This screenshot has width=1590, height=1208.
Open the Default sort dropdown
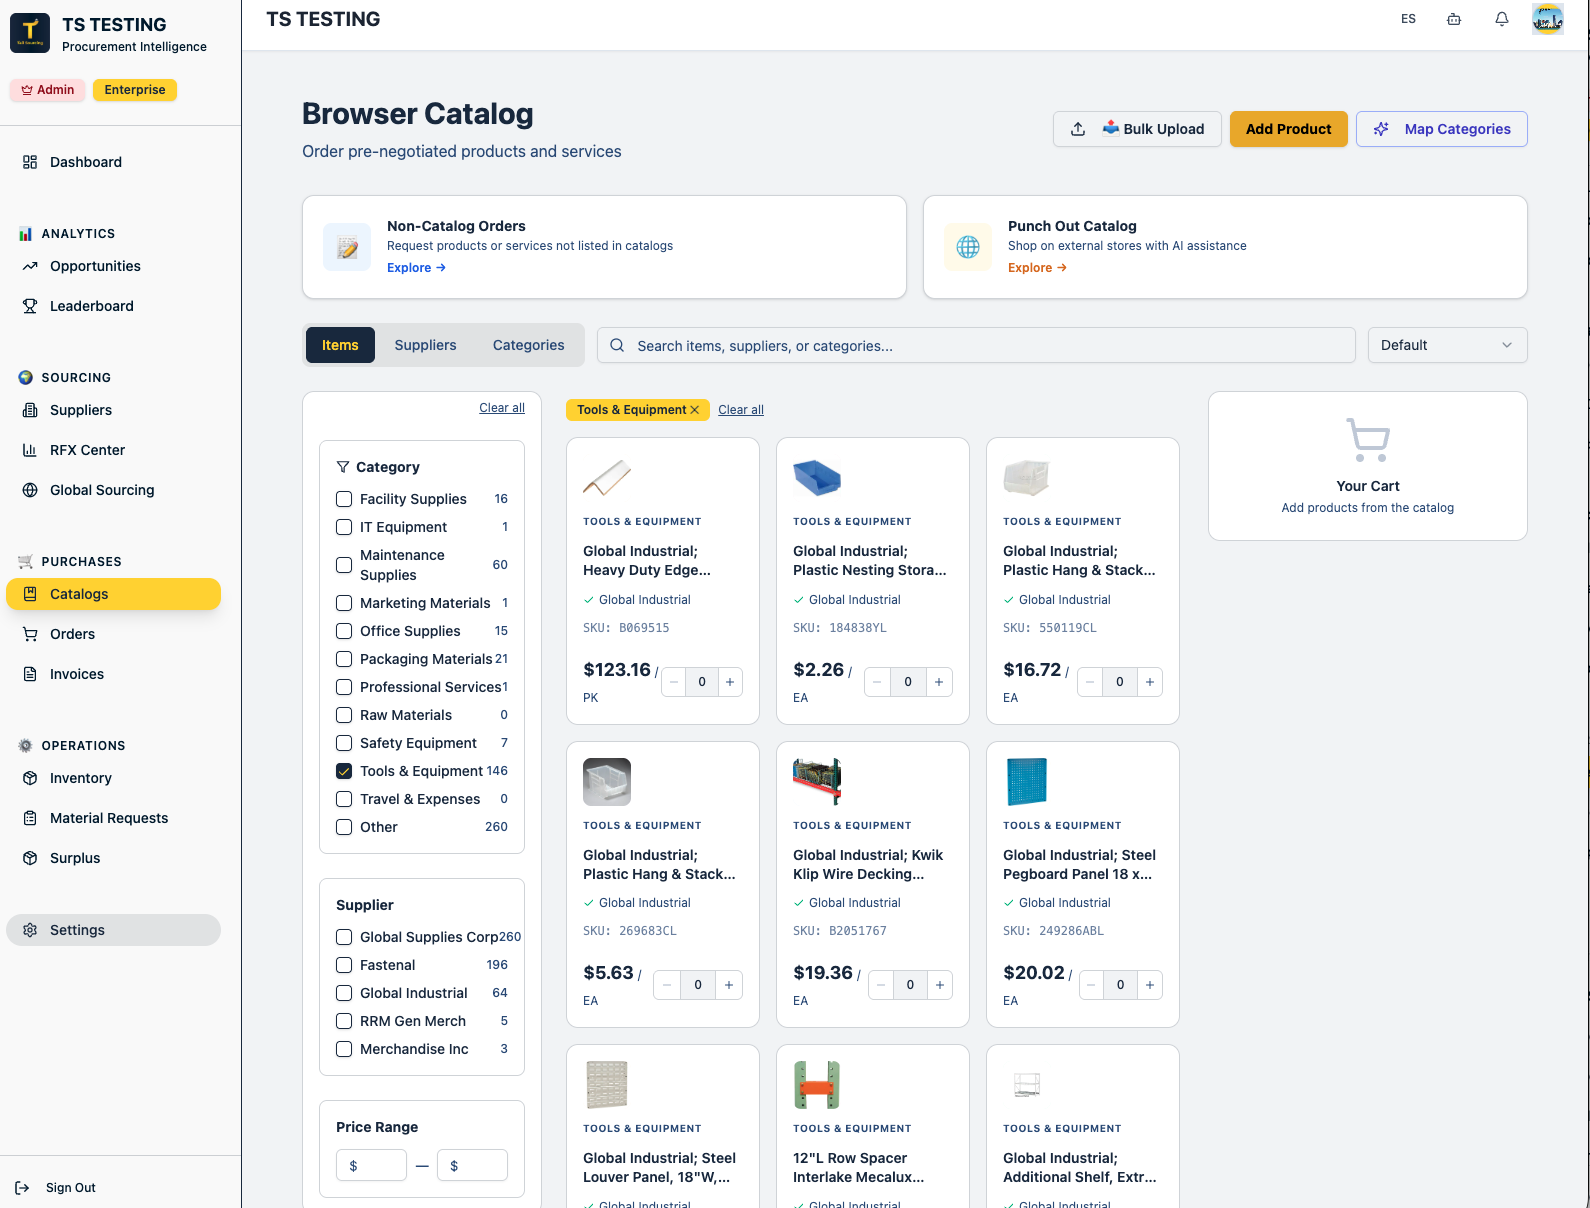click(1447, 345)
